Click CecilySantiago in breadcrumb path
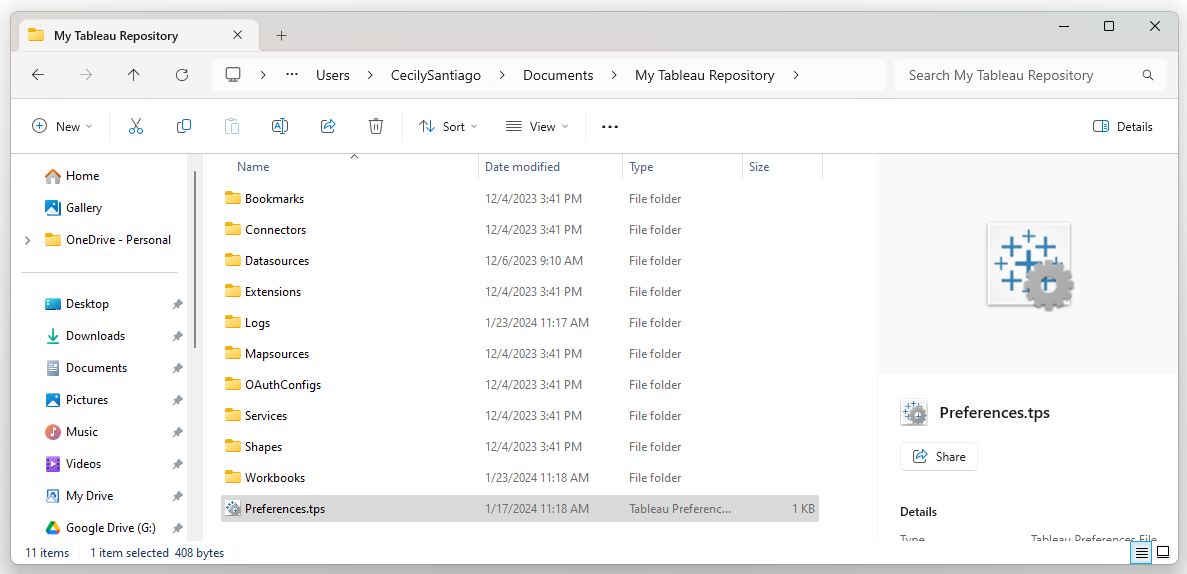The height and width of the screenshot is (574, 1187). pyautogui.click(x=436, y=75)
